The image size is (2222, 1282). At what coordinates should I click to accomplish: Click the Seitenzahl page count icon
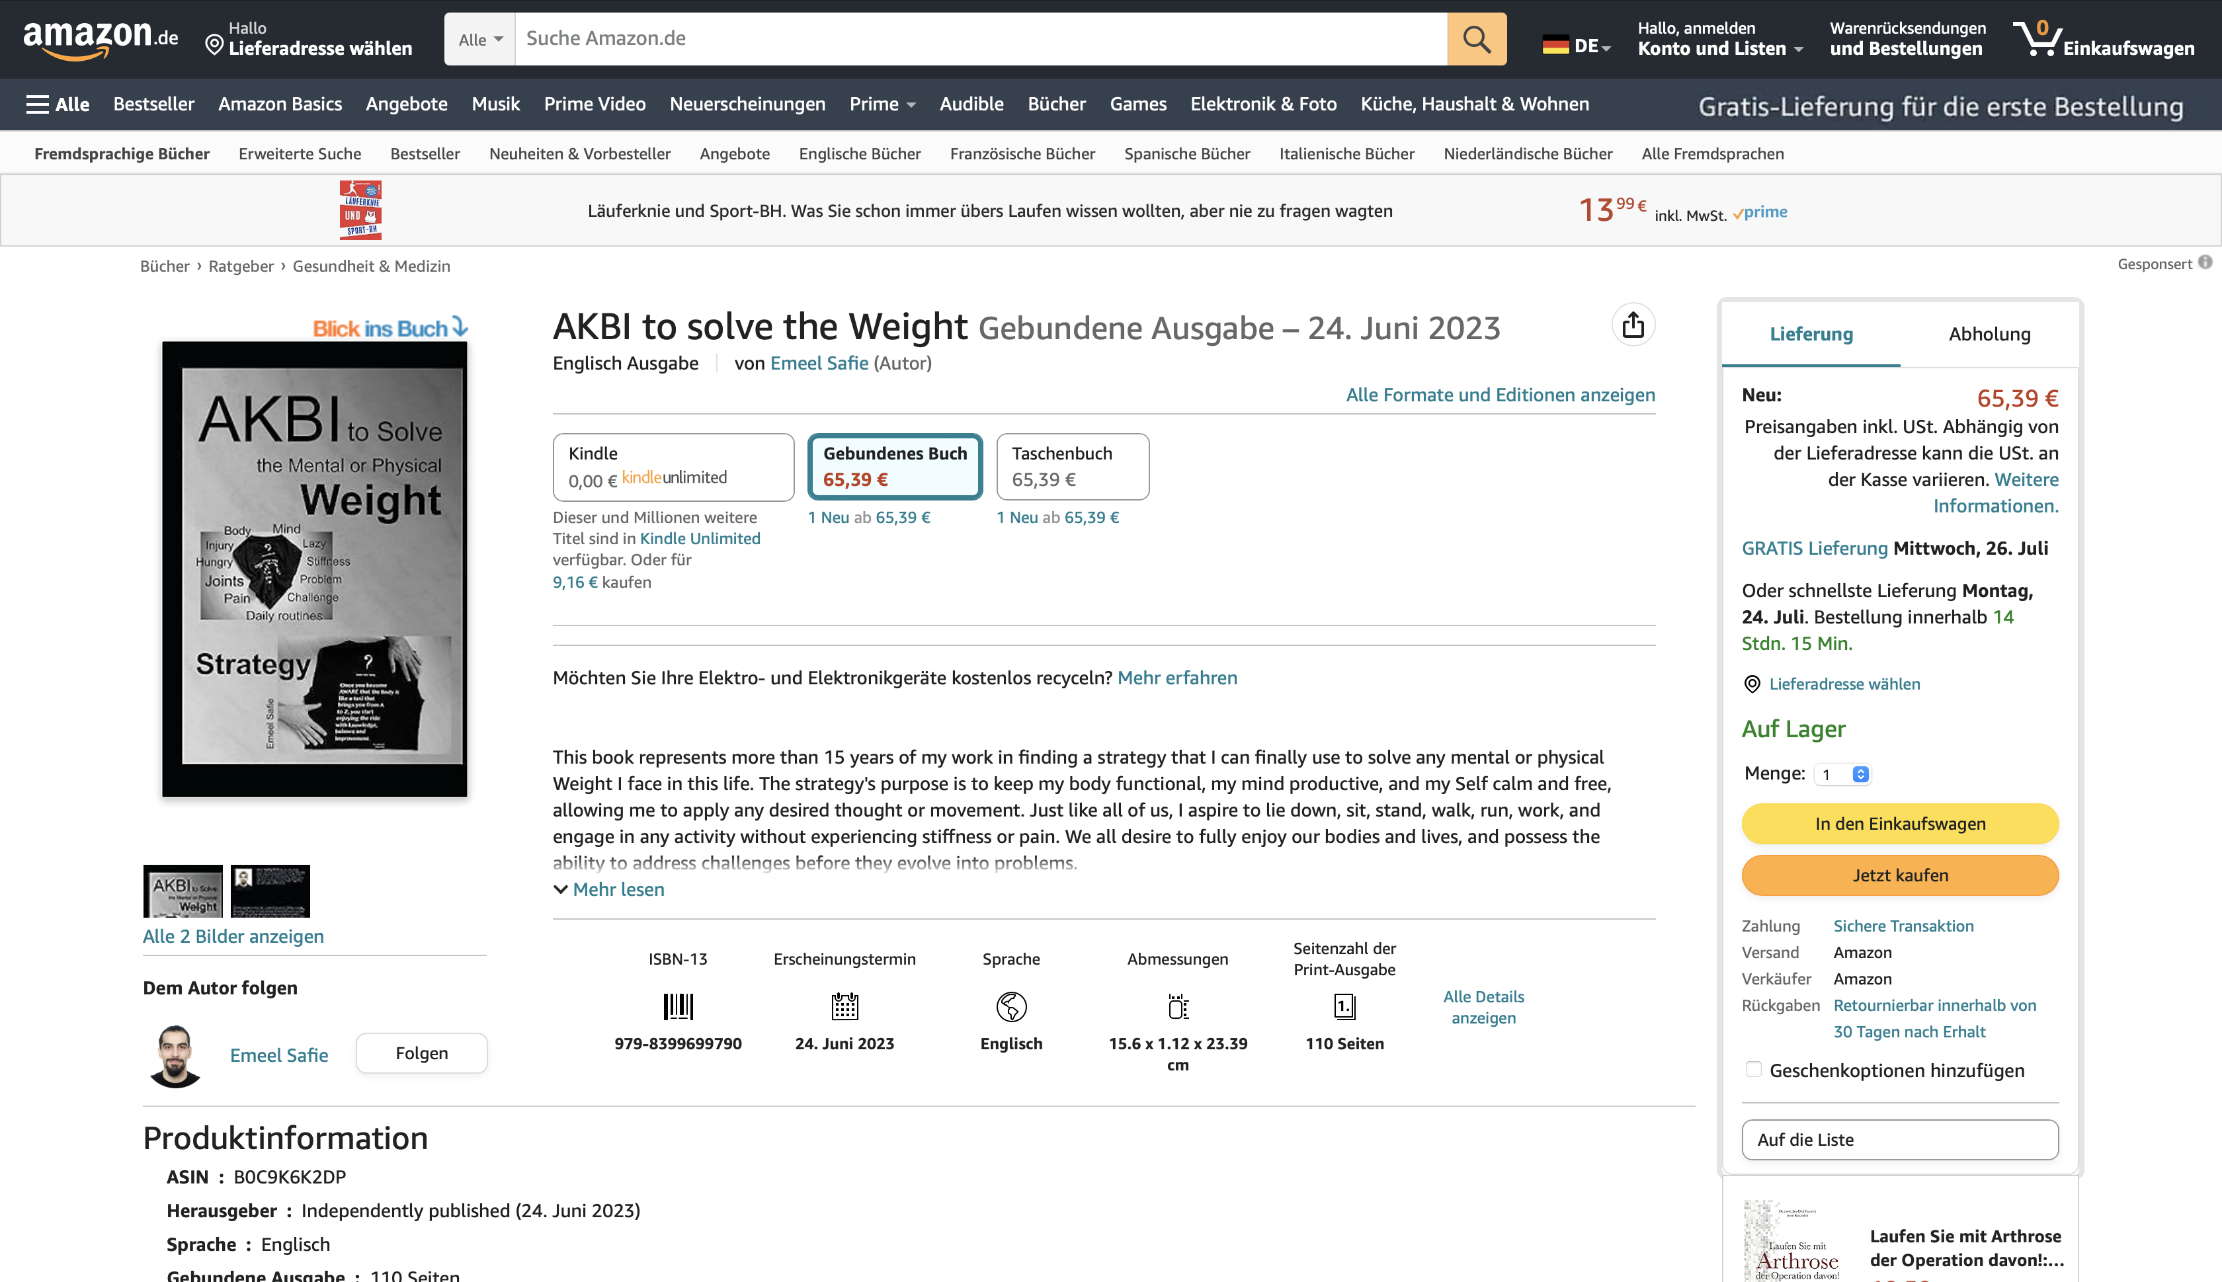click(1345, 1006)
